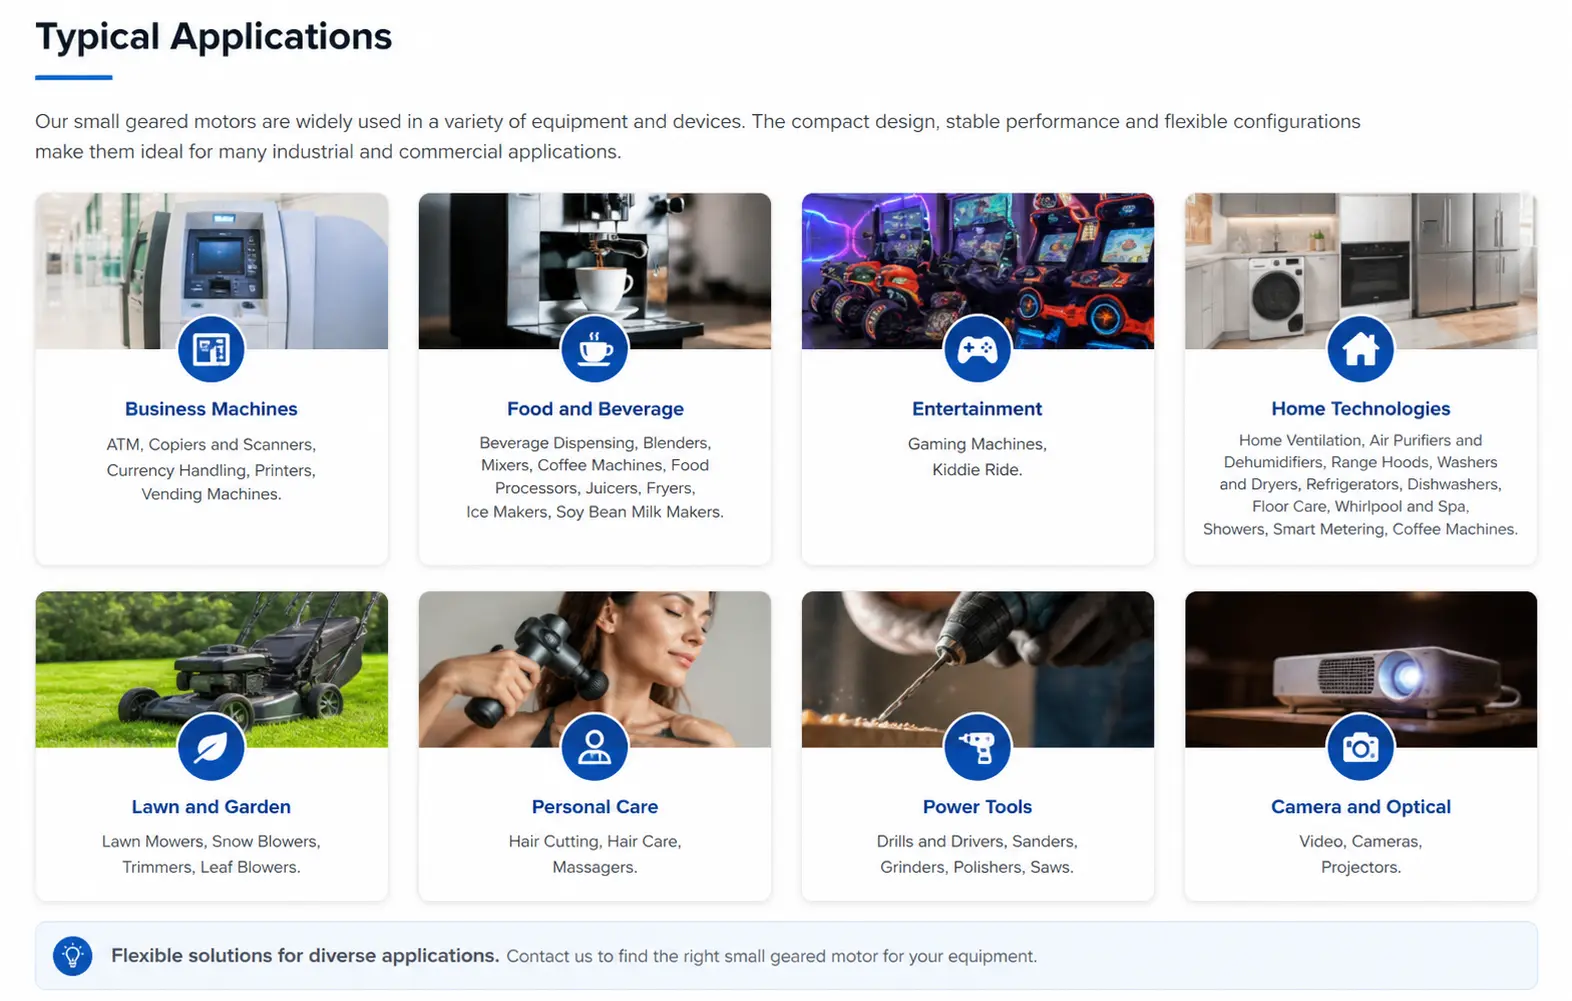Click the house Home Technologies icon
Viewport: 1572px width, 1001px height.
tap(1360, 349)
